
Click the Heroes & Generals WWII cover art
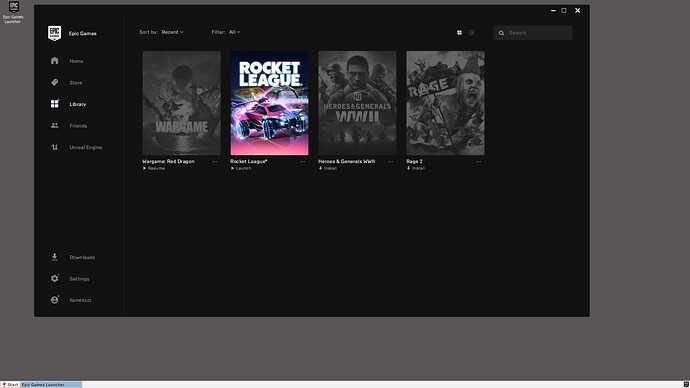point(357,103)
